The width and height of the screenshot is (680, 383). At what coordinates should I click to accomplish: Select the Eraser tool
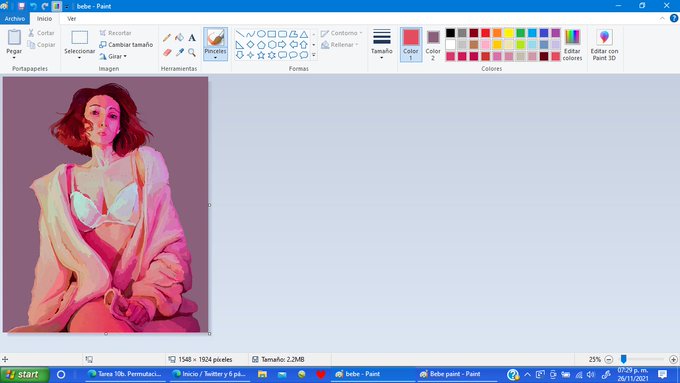[x=167, y=52]
